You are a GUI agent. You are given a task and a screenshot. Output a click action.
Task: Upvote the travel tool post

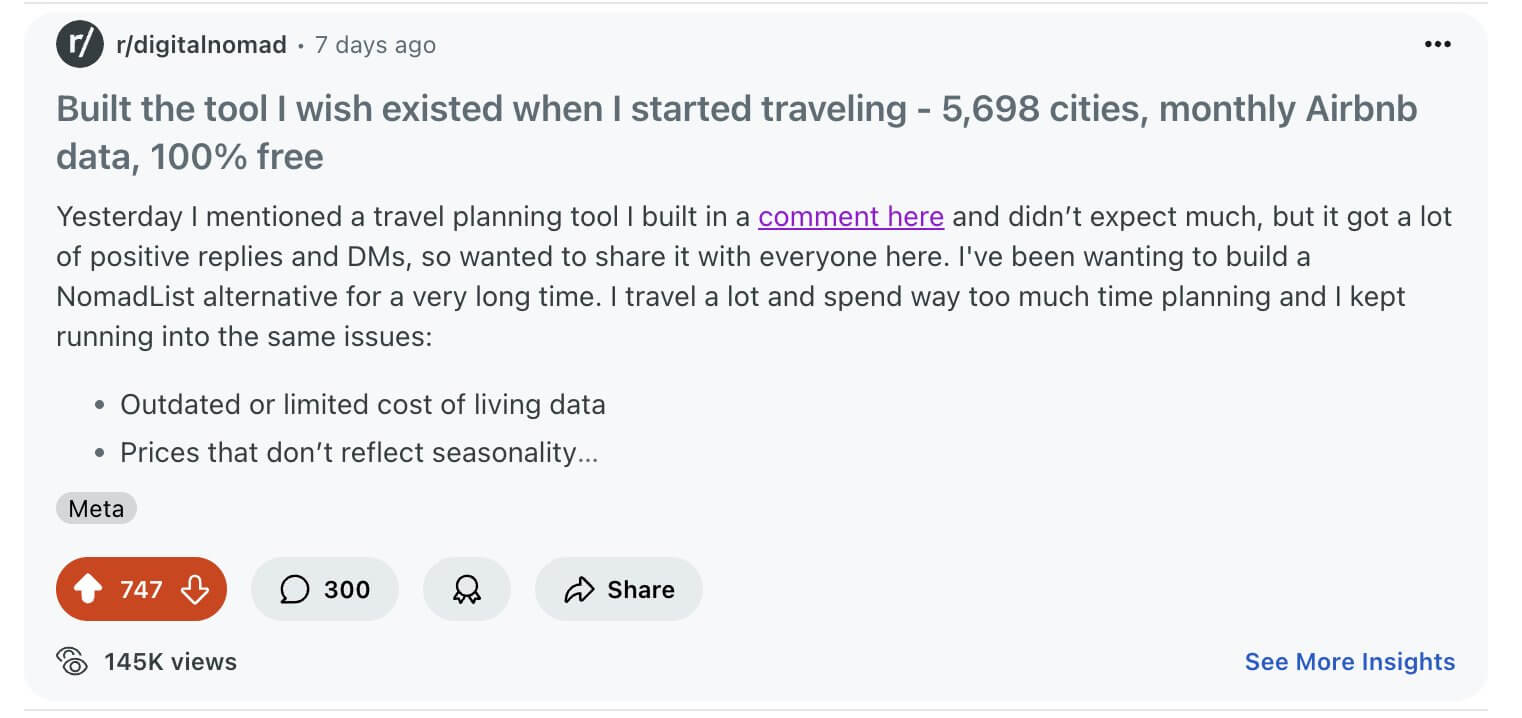(x=89, y=590)
